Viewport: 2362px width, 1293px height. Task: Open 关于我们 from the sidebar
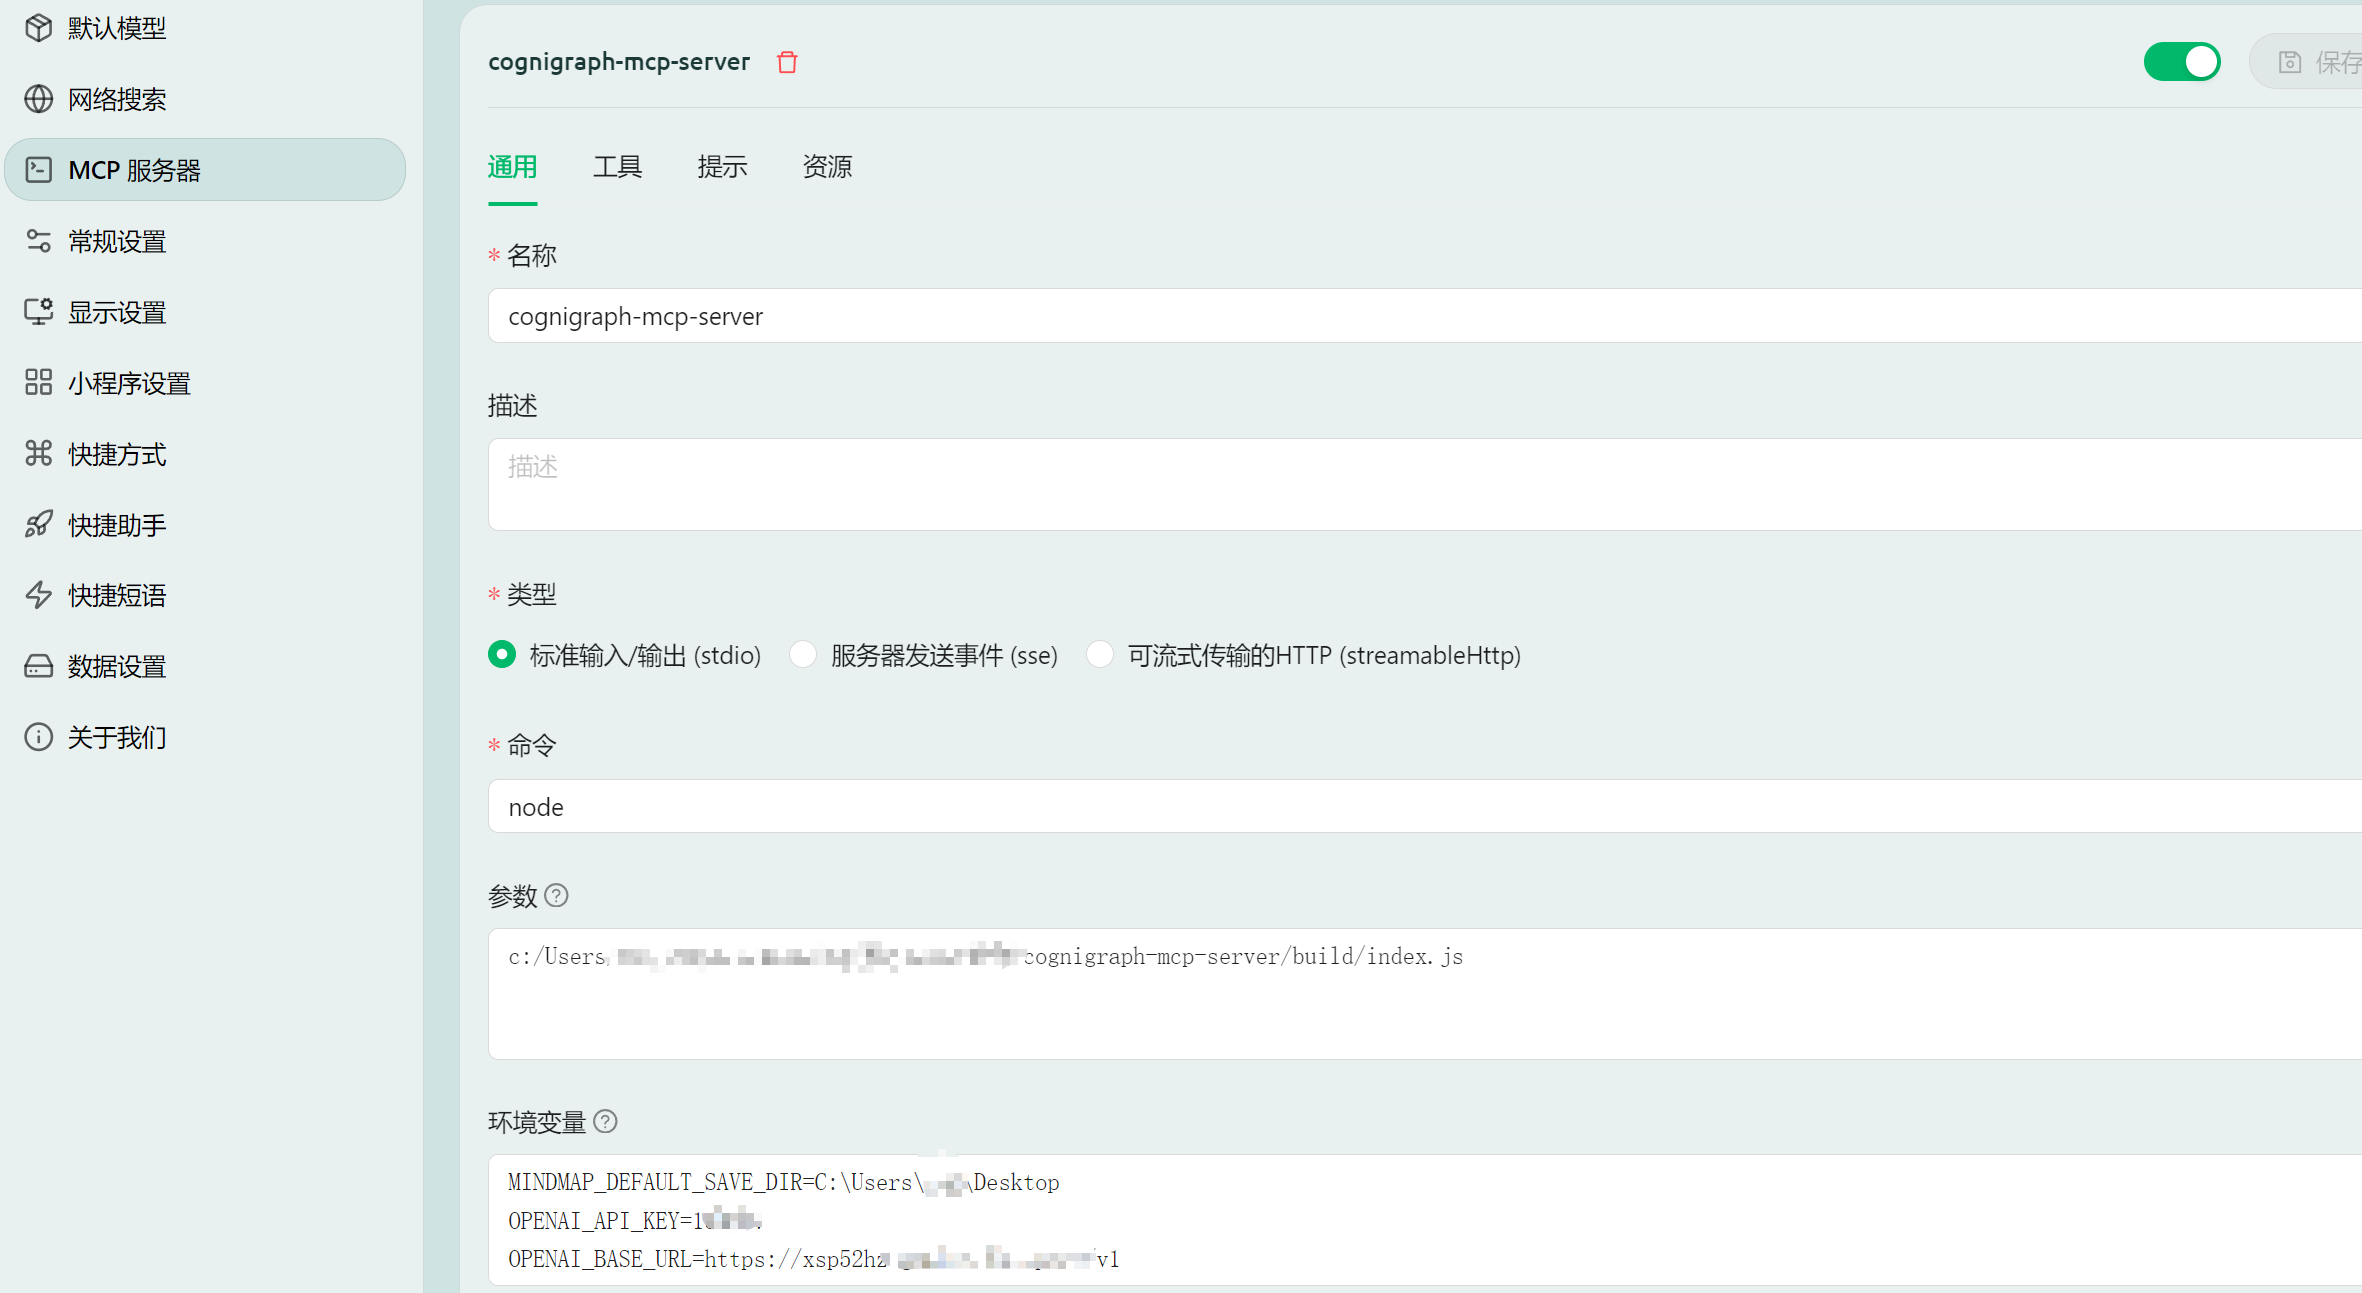pos(114,737)
